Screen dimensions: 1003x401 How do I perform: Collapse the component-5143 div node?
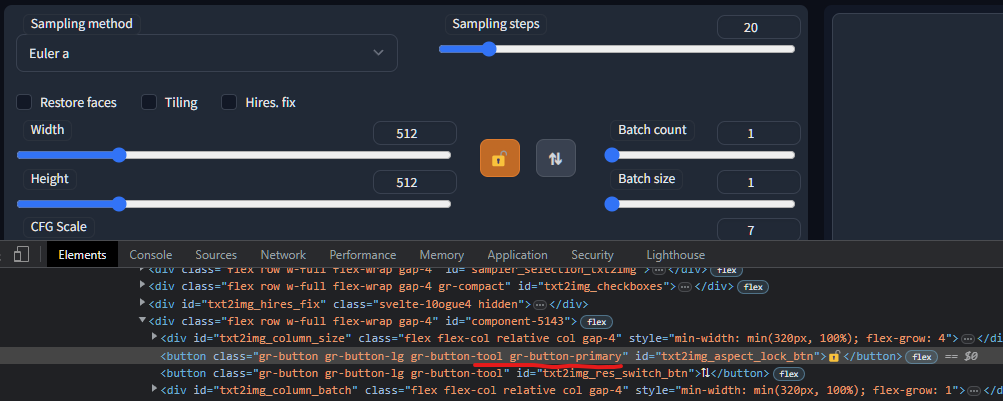143,321
